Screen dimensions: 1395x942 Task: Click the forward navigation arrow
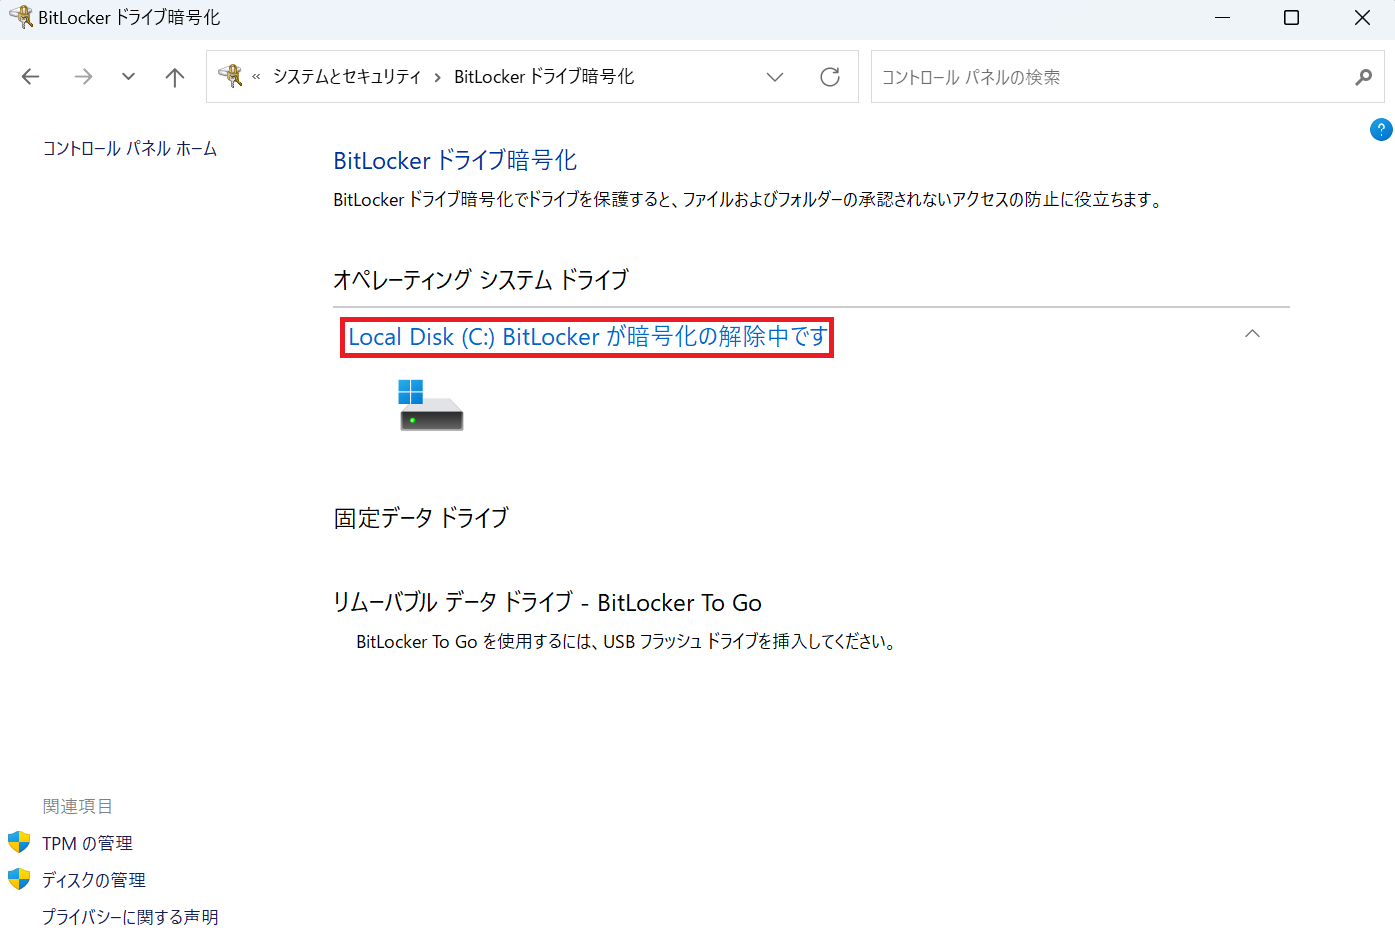[83, 77]
